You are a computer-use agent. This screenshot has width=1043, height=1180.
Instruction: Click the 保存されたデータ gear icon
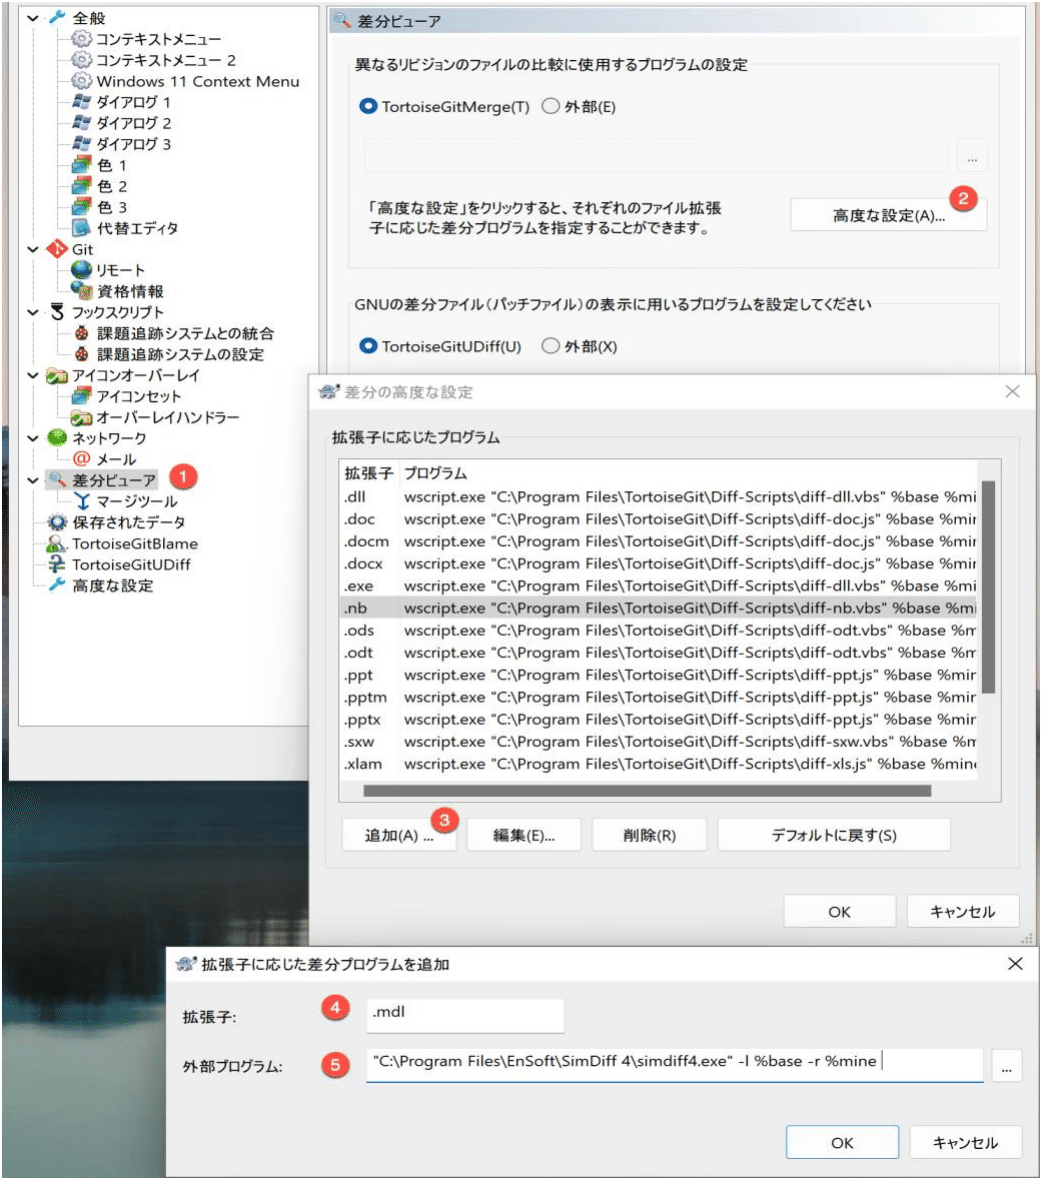coord(57,522)
